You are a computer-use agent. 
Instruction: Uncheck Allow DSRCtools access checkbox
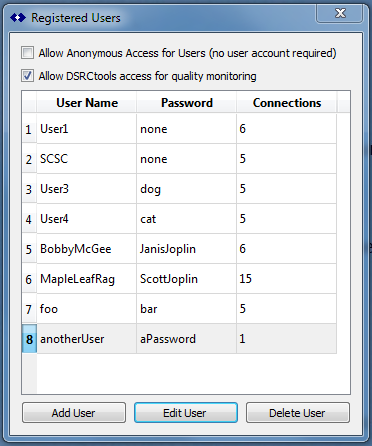pos(27,76)
